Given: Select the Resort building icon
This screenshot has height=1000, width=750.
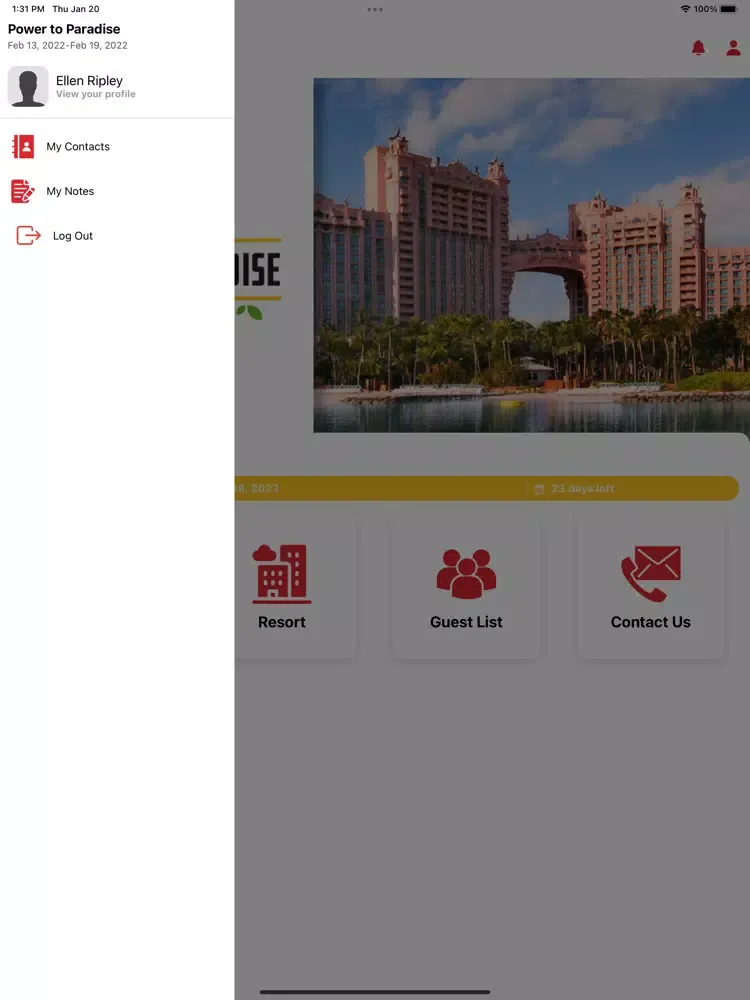Looking at the screenshot, I should 281,574.
